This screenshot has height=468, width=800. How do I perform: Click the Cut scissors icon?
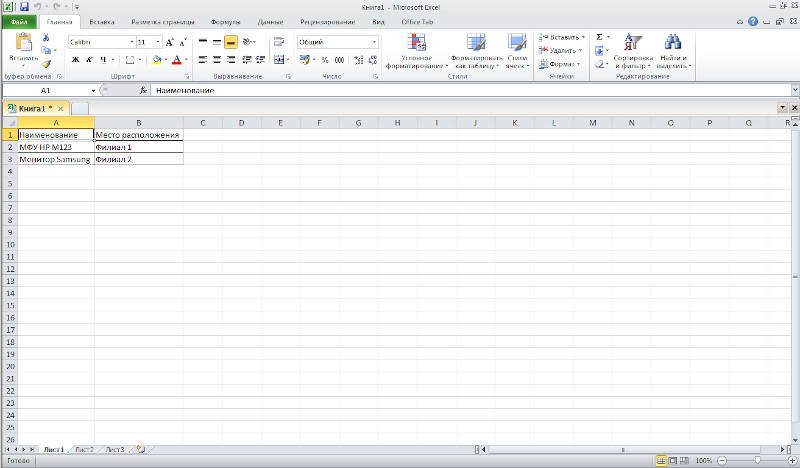pos(46,38)
